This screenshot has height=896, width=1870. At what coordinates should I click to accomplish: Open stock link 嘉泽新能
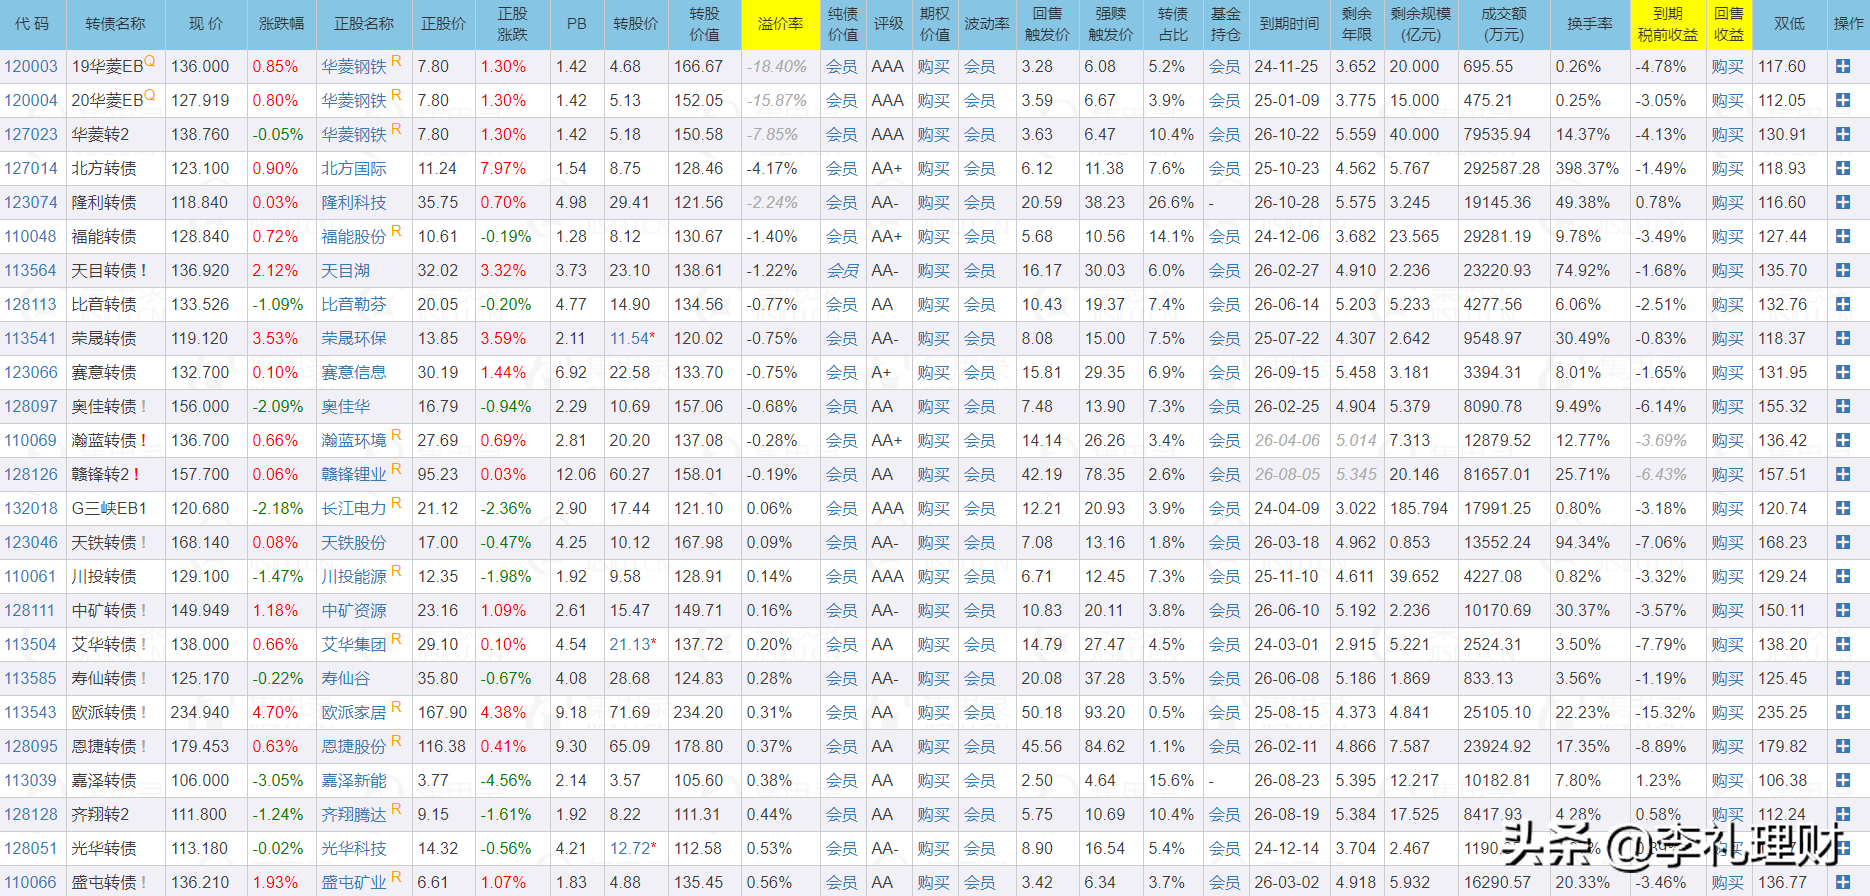[354, 781]
